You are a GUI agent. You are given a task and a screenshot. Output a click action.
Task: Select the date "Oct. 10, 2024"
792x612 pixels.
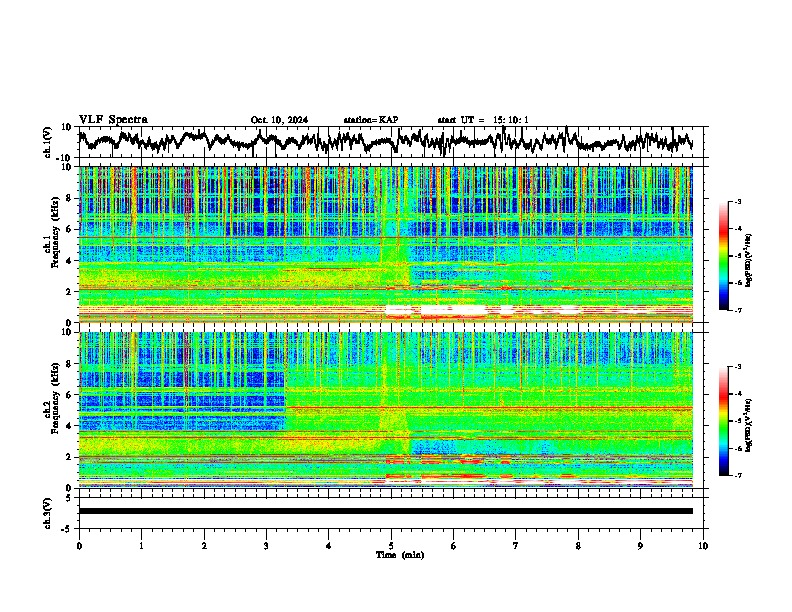coord(279,120)
